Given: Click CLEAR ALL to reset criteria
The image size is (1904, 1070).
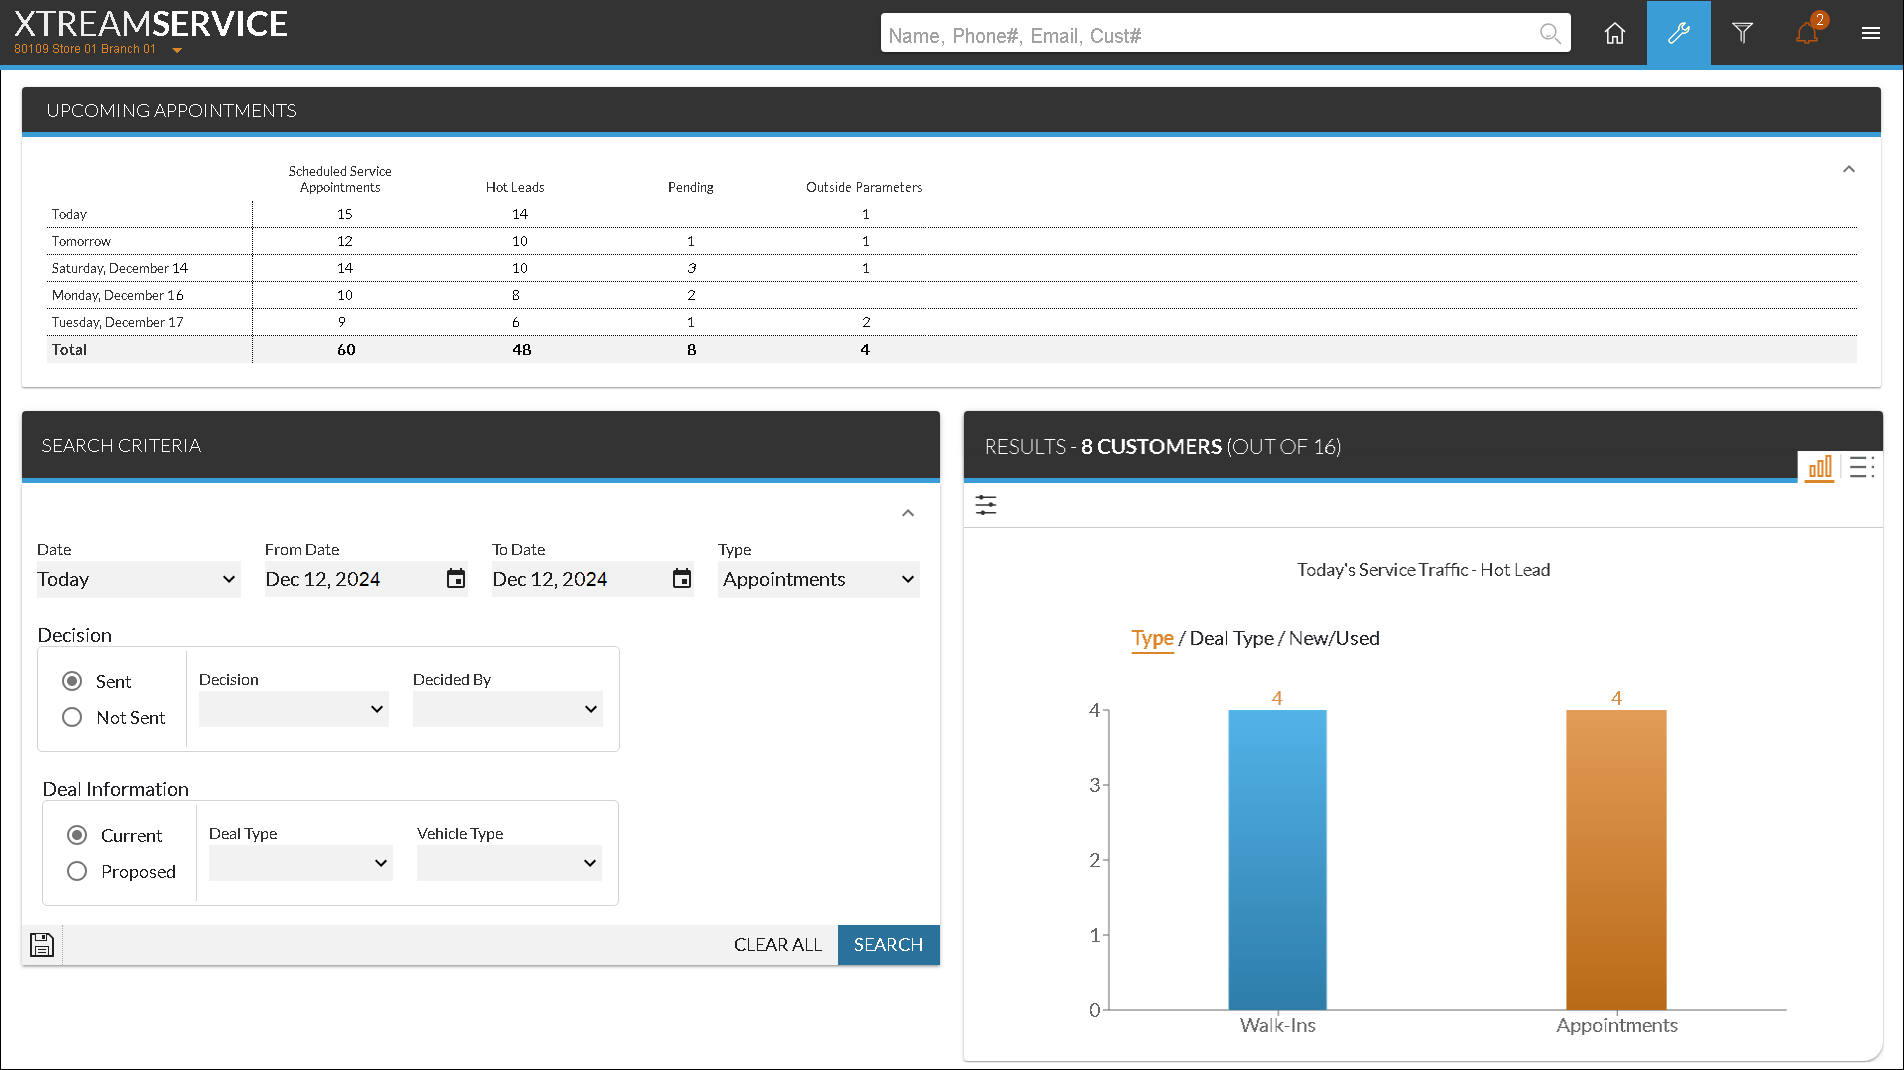Looking at the screenshot, I should pos(777,945).
